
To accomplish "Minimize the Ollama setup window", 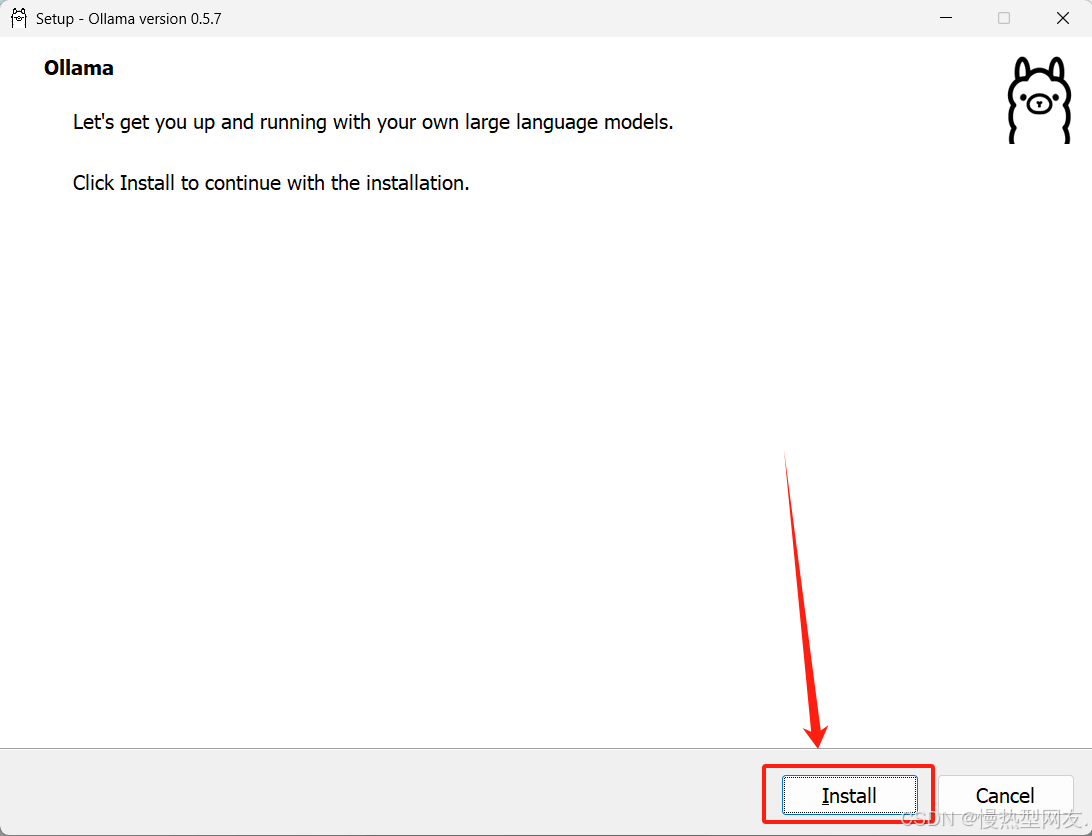I will (946, 18).
